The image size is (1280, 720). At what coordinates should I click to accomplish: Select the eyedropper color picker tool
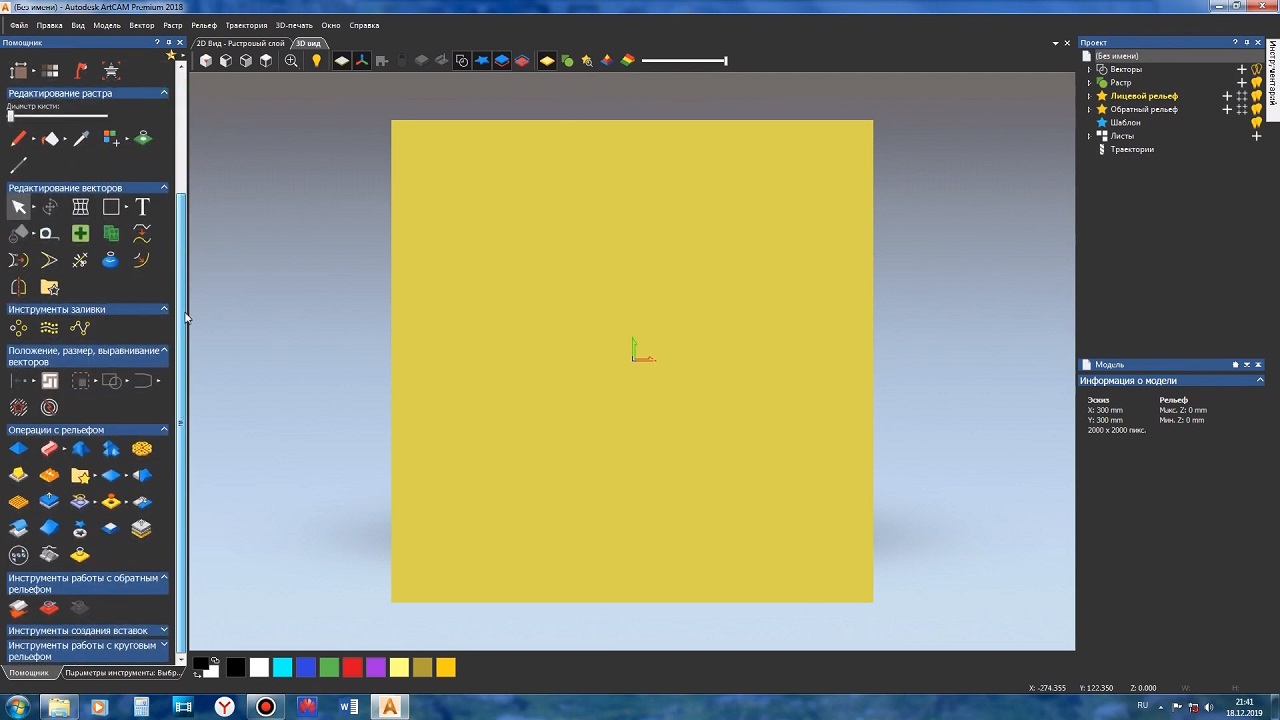[x=81, y=139]
